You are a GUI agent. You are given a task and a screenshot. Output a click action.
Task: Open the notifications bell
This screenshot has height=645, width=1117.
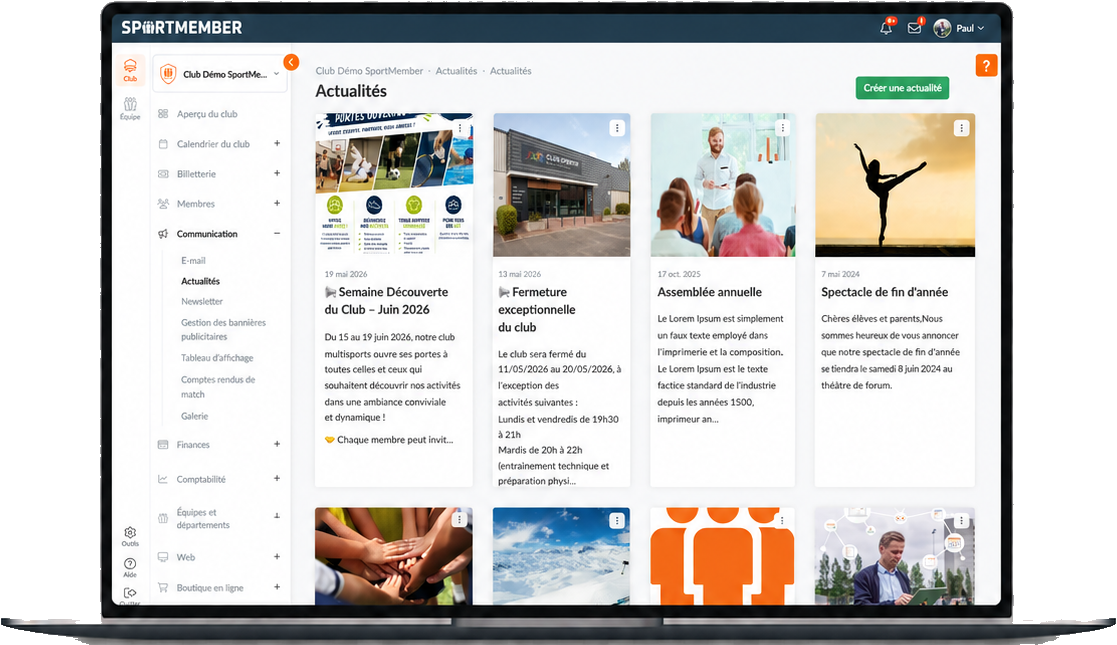[885, 29]
